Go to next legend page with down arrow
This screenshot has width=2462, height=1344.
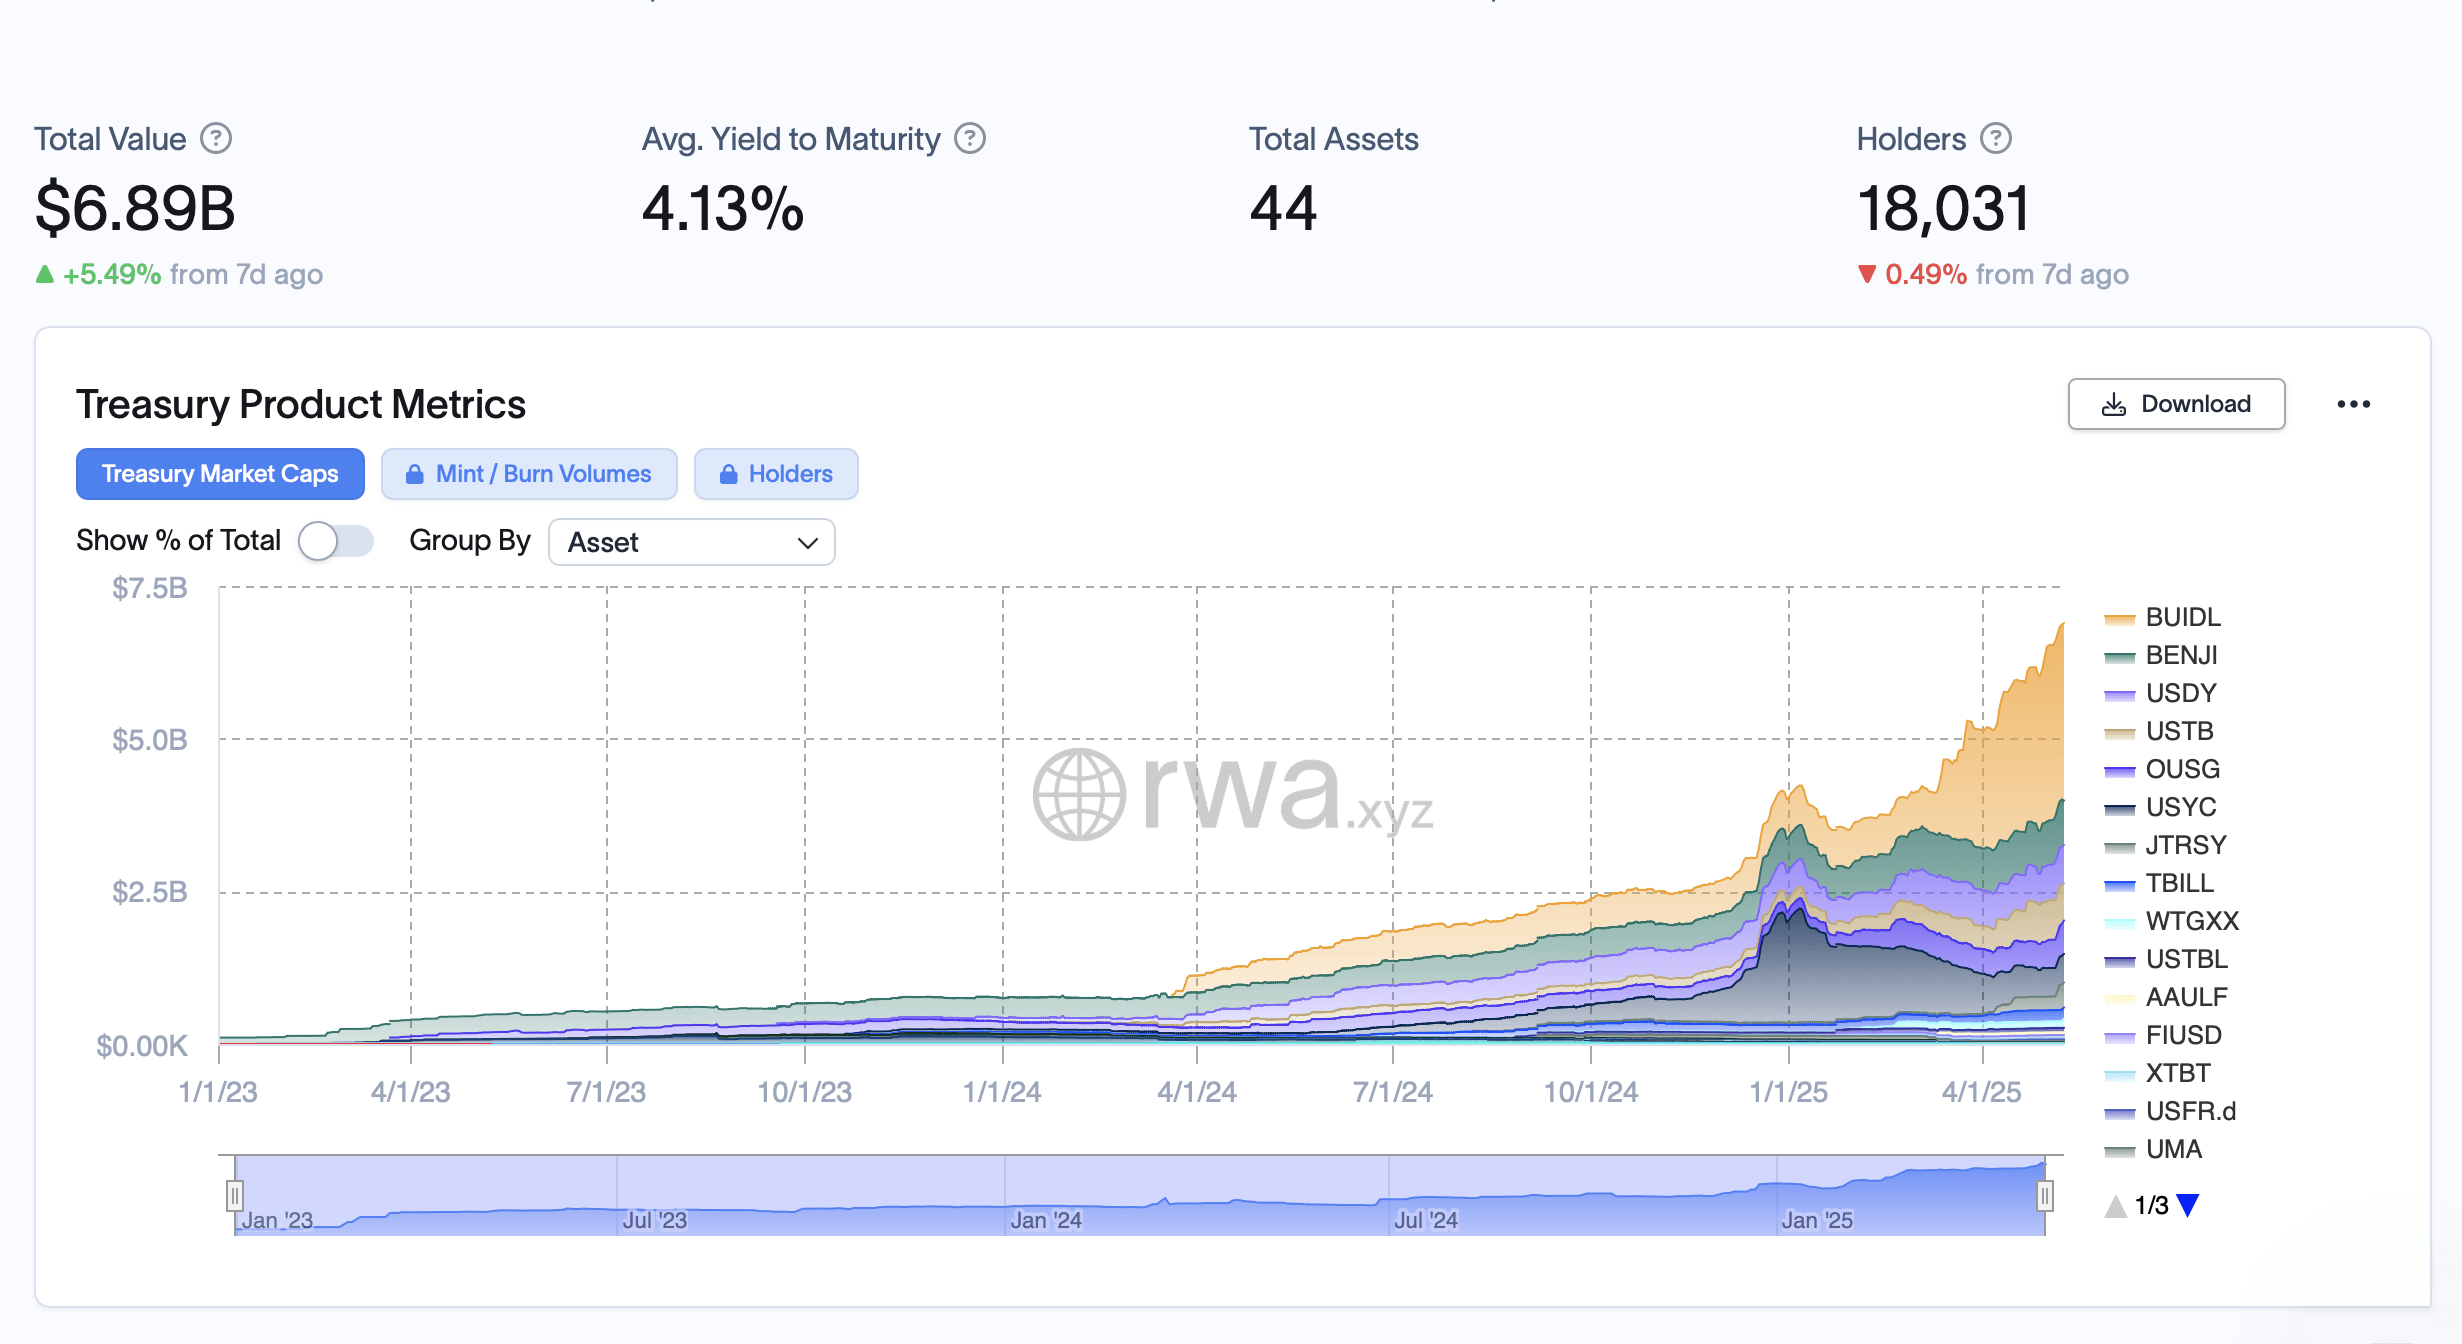(x=2188, y=1205)
